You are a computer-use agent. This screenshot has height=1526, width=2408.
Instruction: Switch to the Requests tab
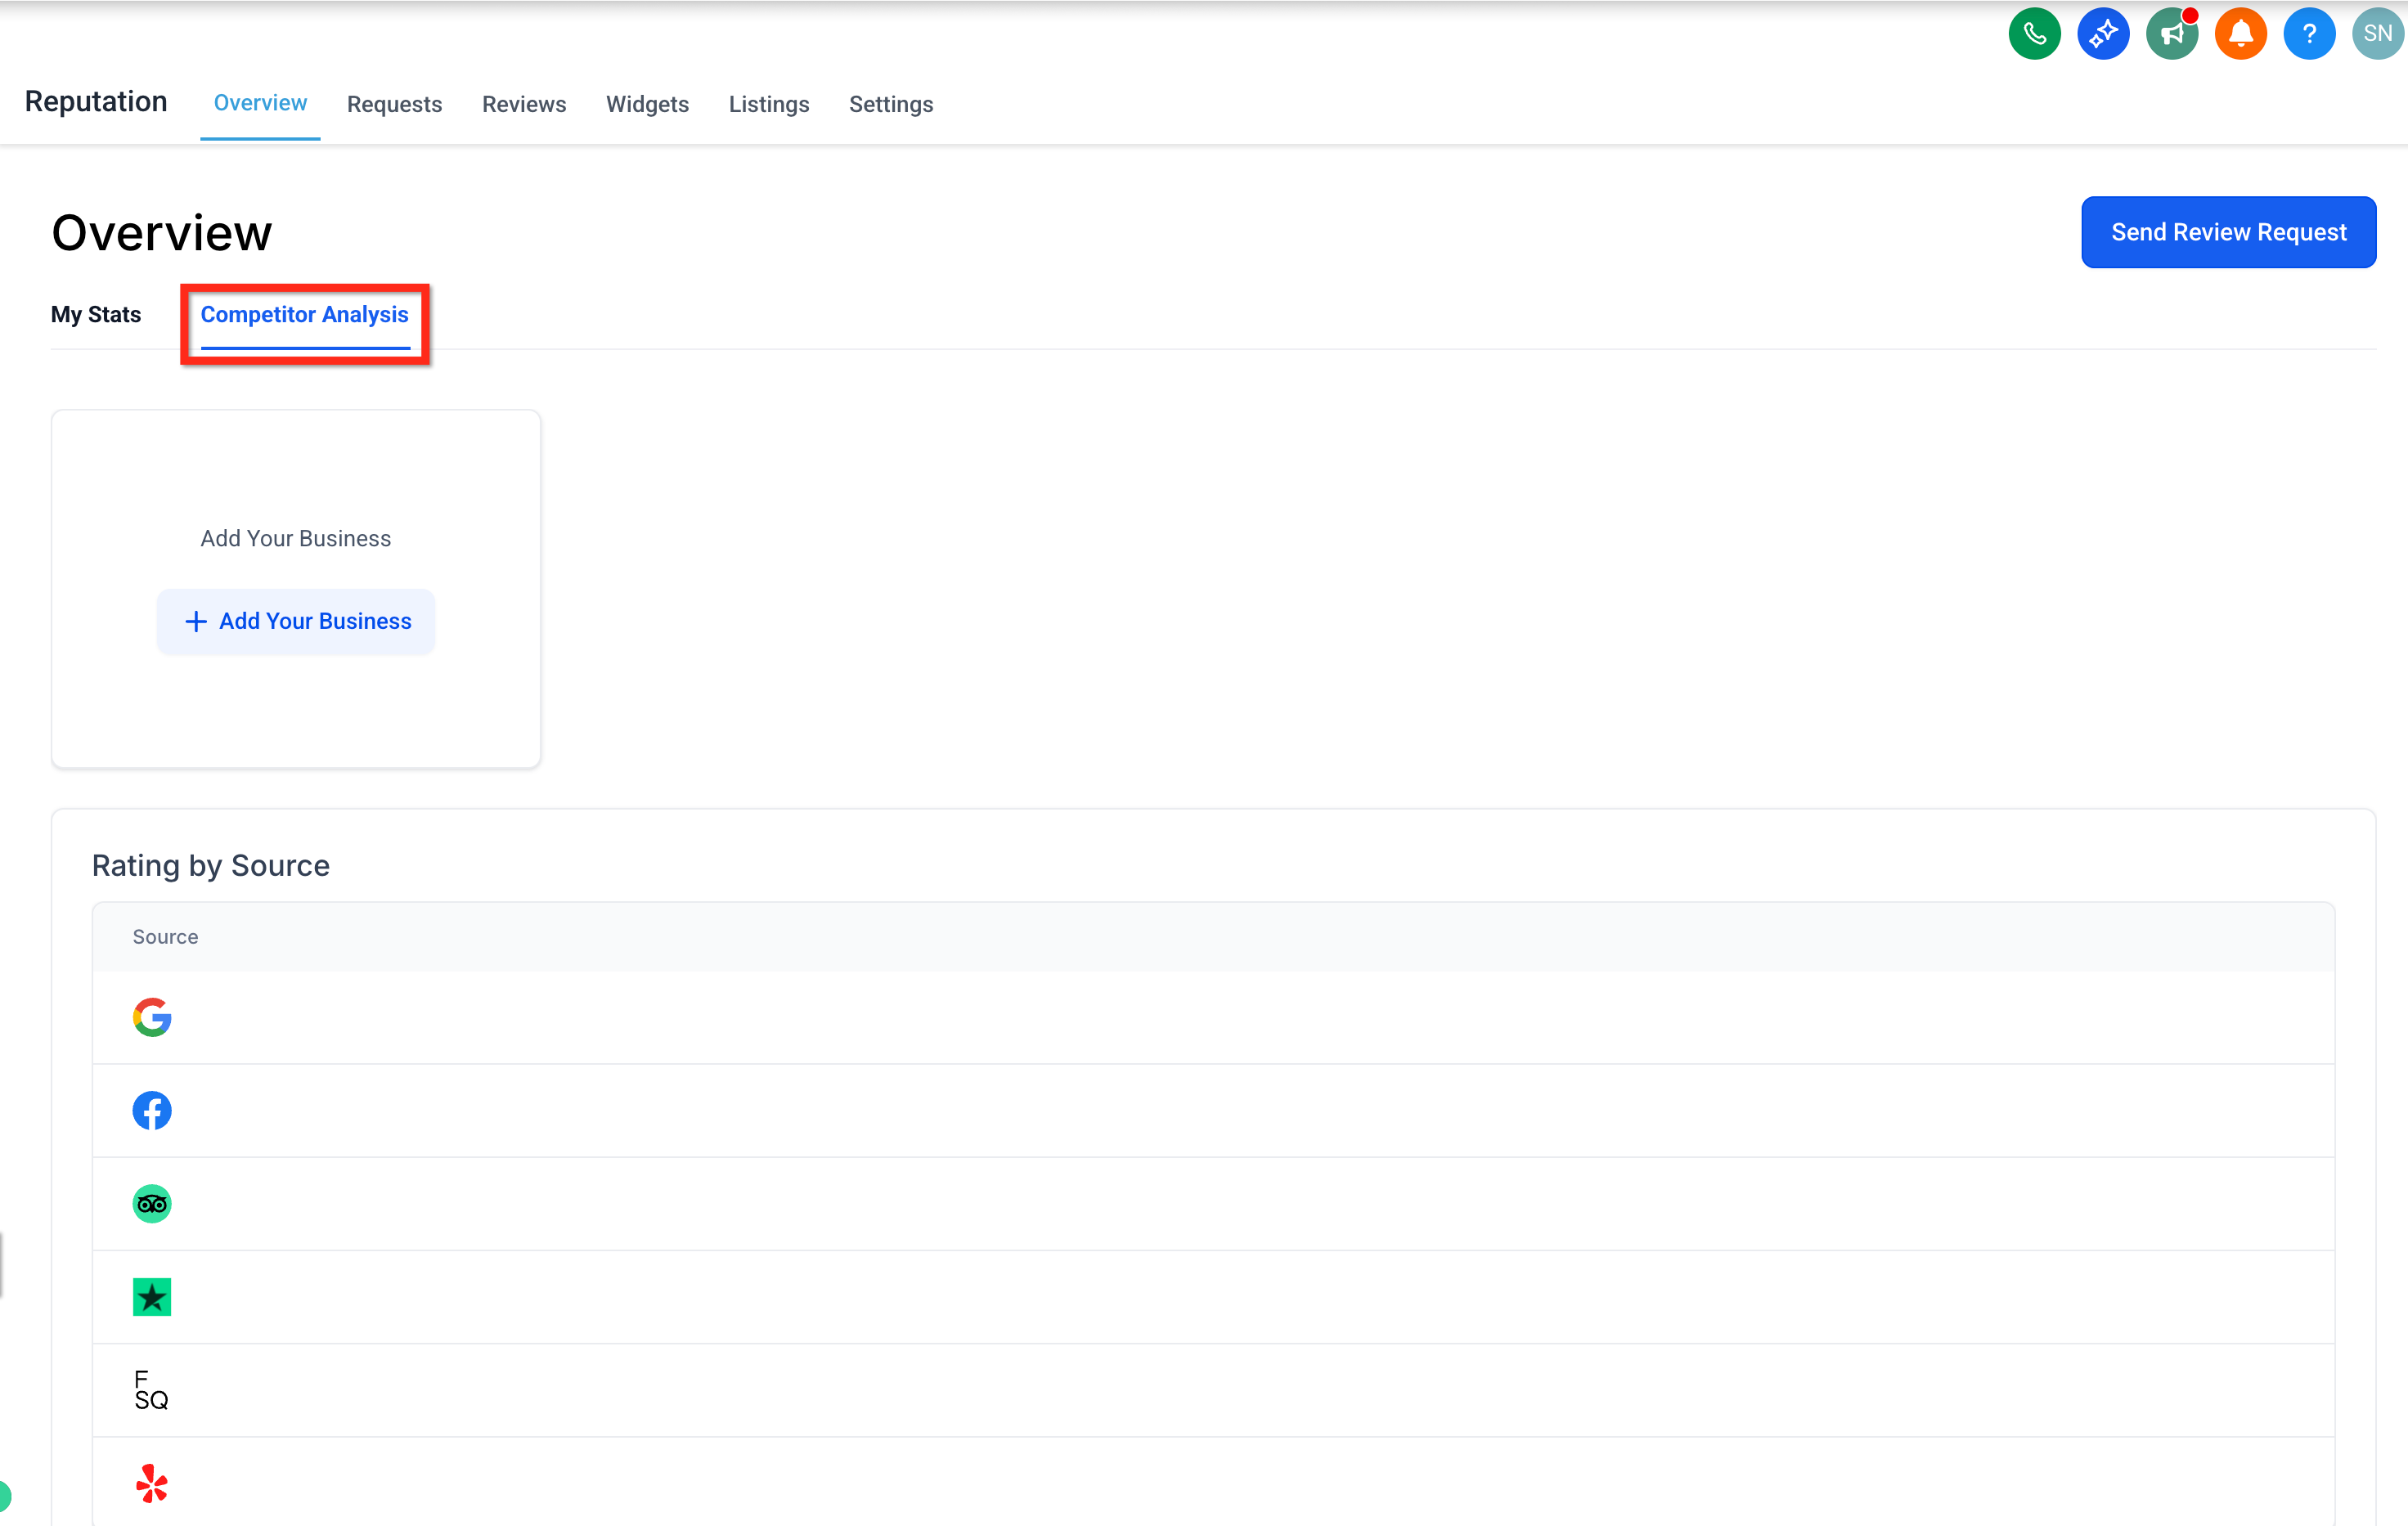(394, 104)
